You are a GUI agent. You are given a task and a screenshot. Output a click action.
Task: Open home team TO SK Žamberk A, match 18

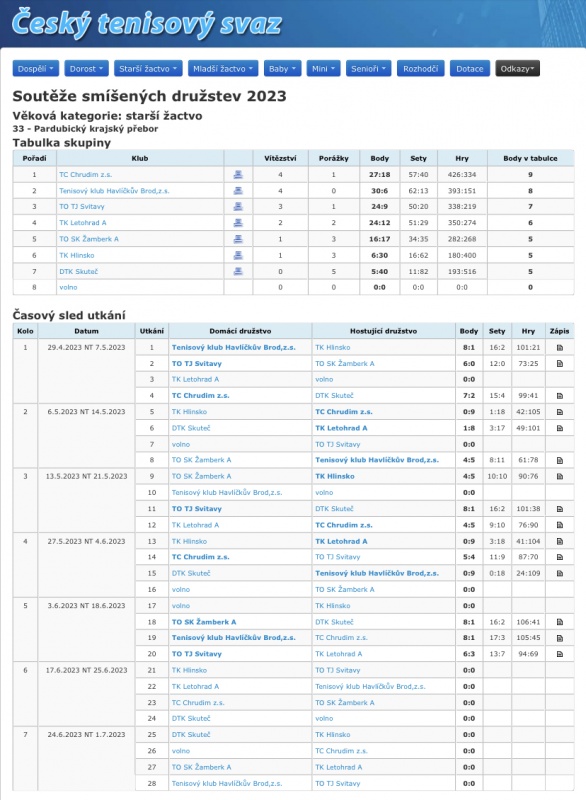click(x=204, y=622)
